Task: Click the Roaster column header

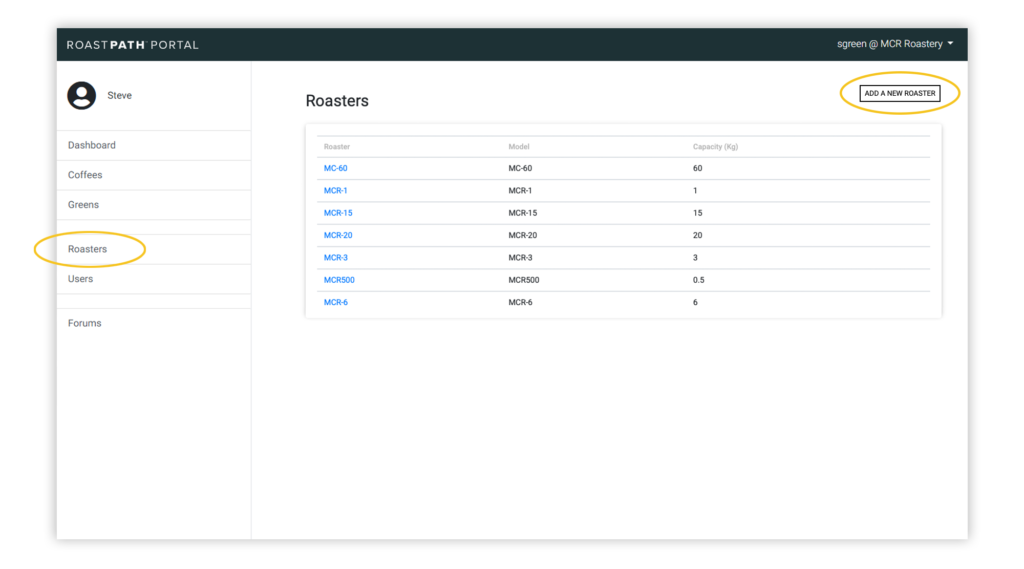Action: pyautogui.click(x=336, y=147)
